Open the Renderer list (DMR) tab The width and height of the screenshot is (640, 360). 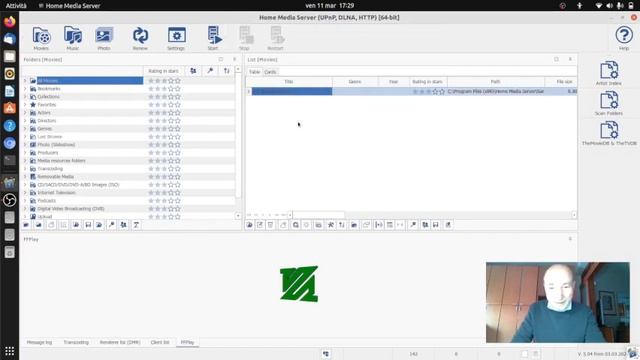(120, 342)
